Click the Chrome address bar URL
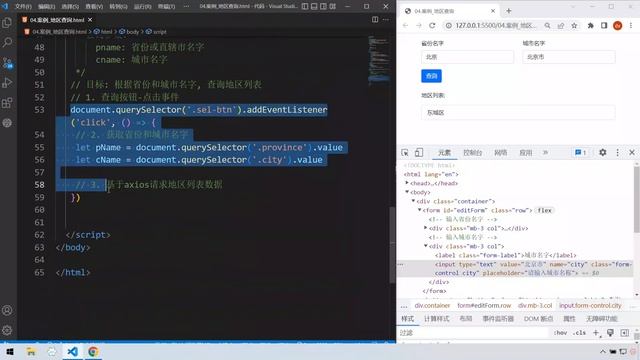The image size is (640, 360). click(x=496, y=25)
